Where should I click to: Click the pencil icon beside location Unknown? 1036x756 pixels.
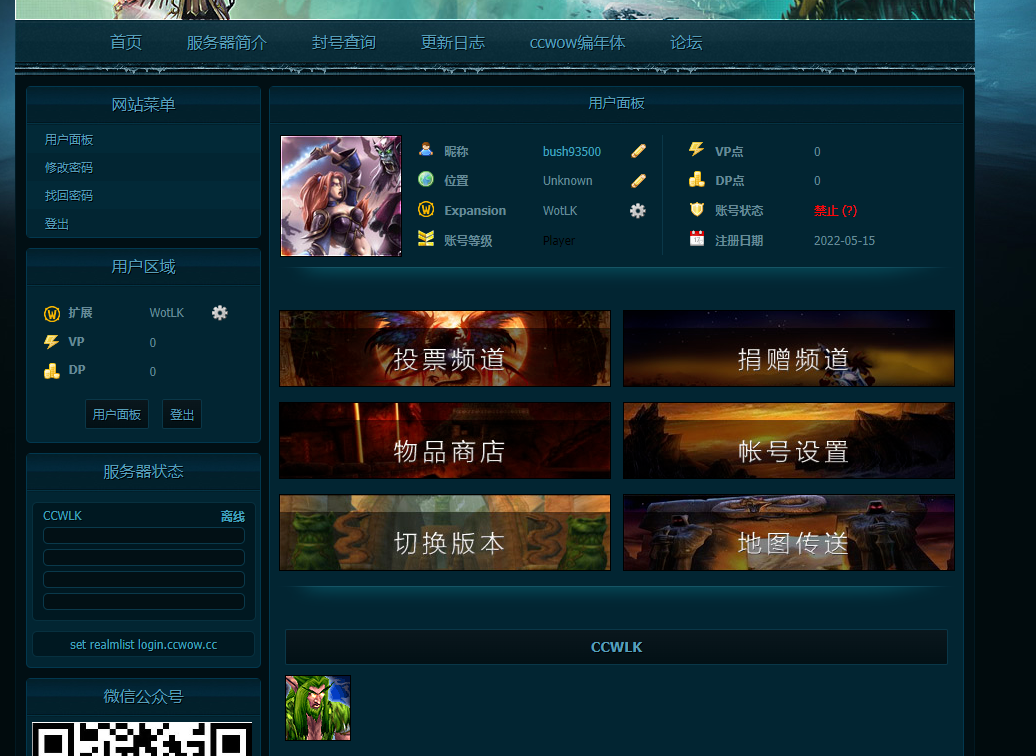(638, 181)
